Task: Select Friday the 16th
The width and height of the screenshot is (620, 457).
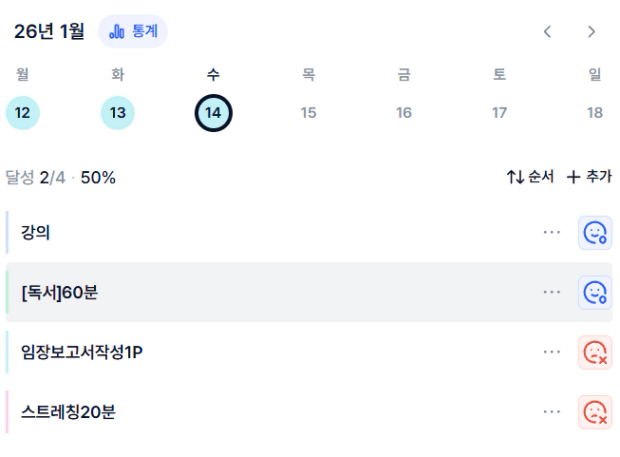Action: point(403,113)
